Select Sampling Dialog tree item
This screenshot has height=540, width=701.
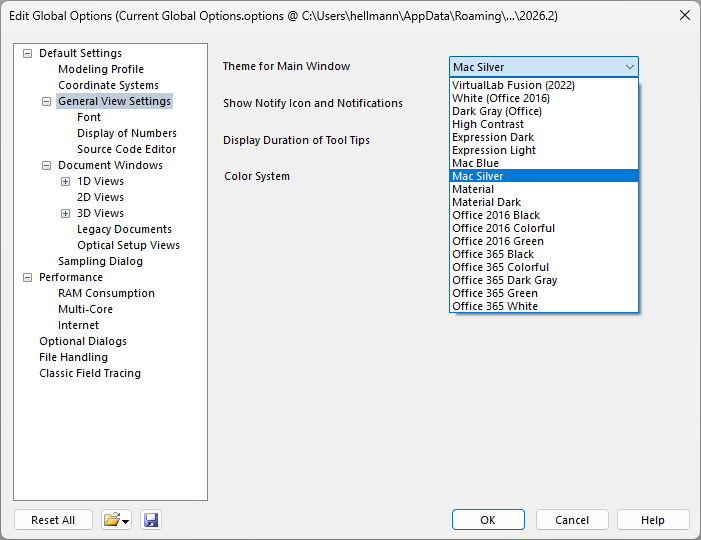[x=101, y=262]
